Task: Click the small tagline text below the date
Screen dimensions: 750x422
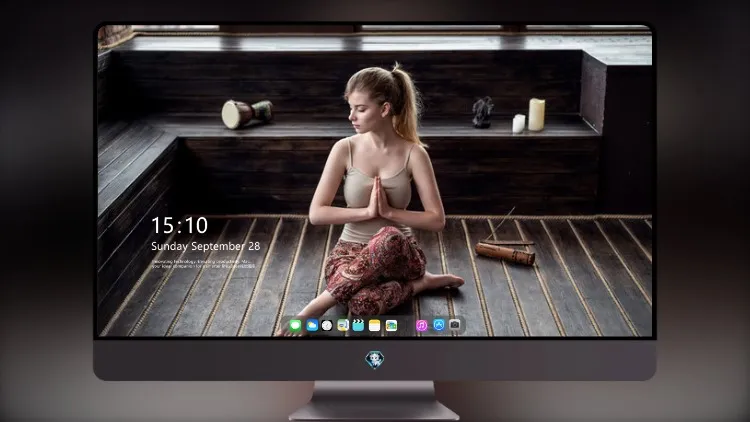Action: click(203, 264)
